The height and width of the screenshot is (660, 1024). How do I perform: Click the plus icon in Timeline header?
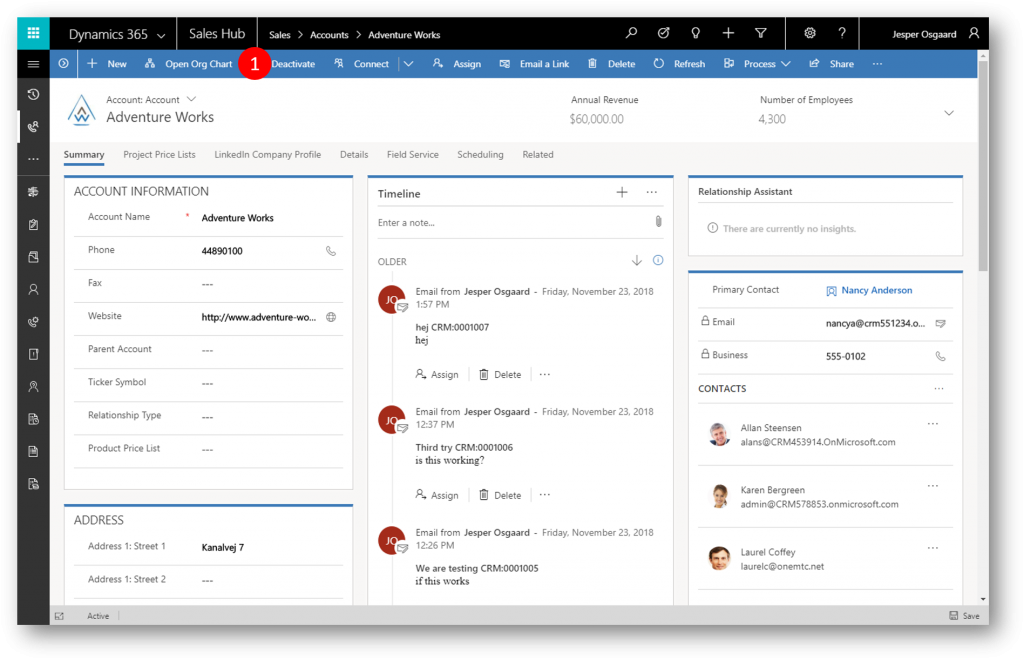[622, 193]
